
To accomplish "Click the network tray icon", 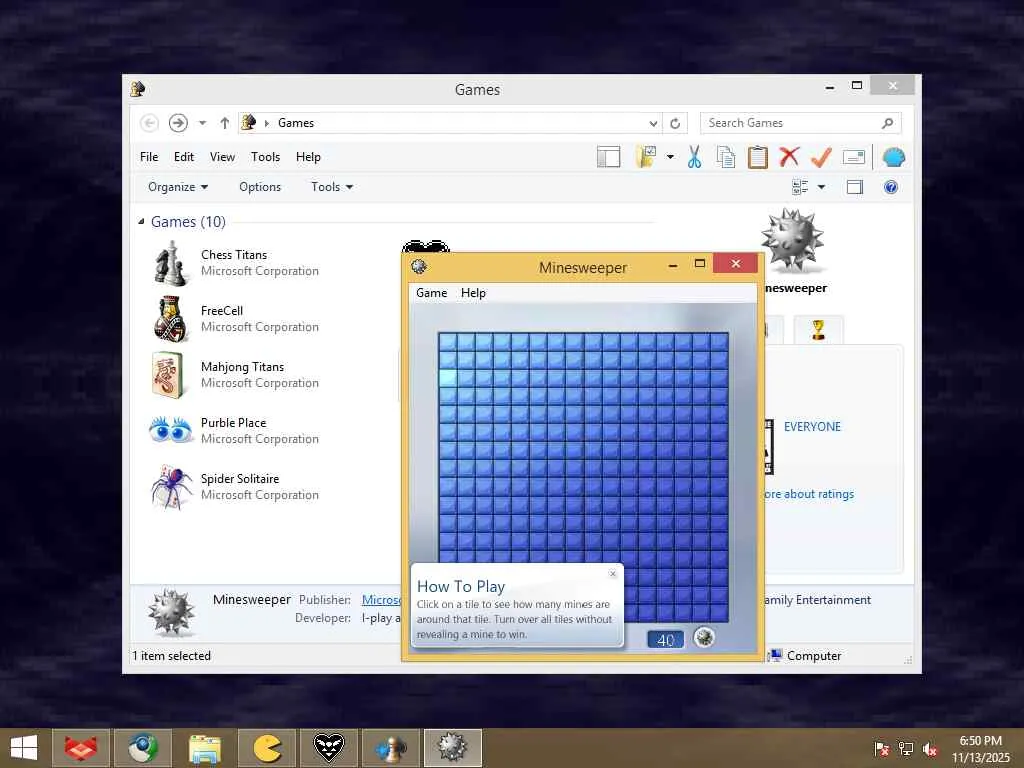I will pyautogui.click(x=906, y=748).
